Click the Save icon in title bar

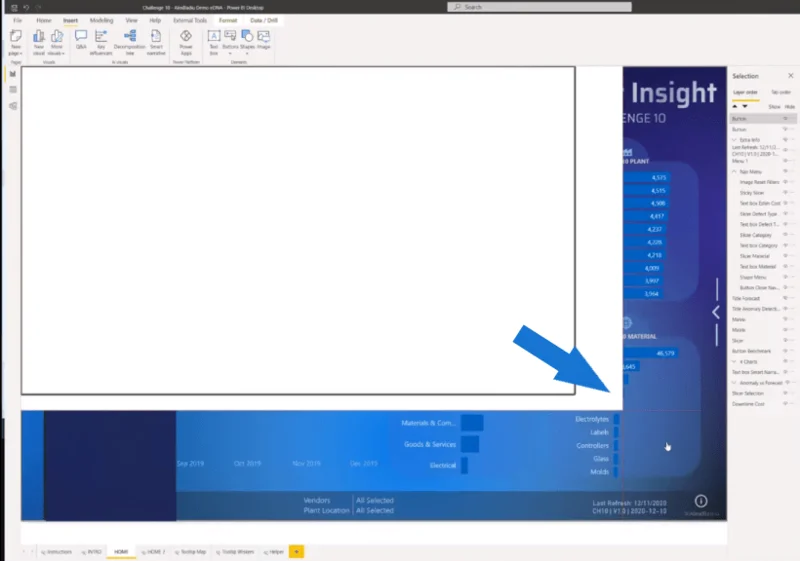click(x=14, y=7)
